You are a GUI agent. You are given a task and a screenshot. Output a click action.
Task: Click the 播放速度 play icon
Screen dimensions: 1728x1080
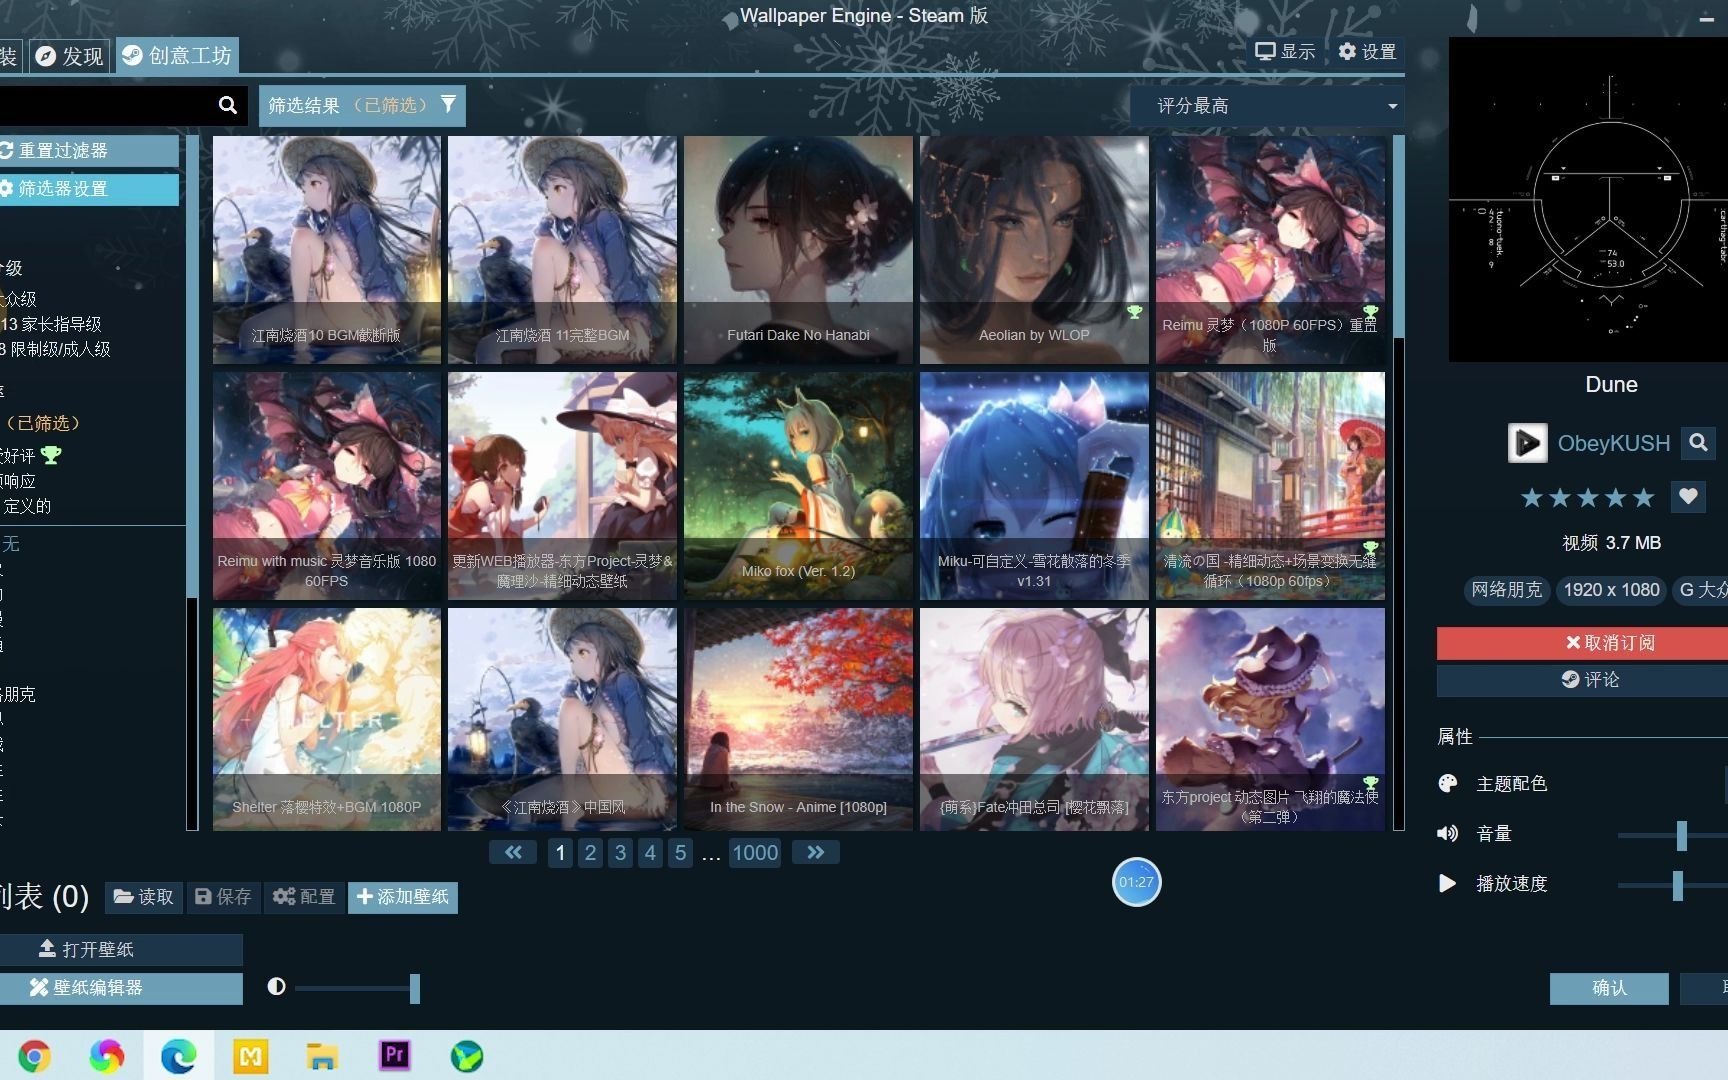coord(1447,883)
